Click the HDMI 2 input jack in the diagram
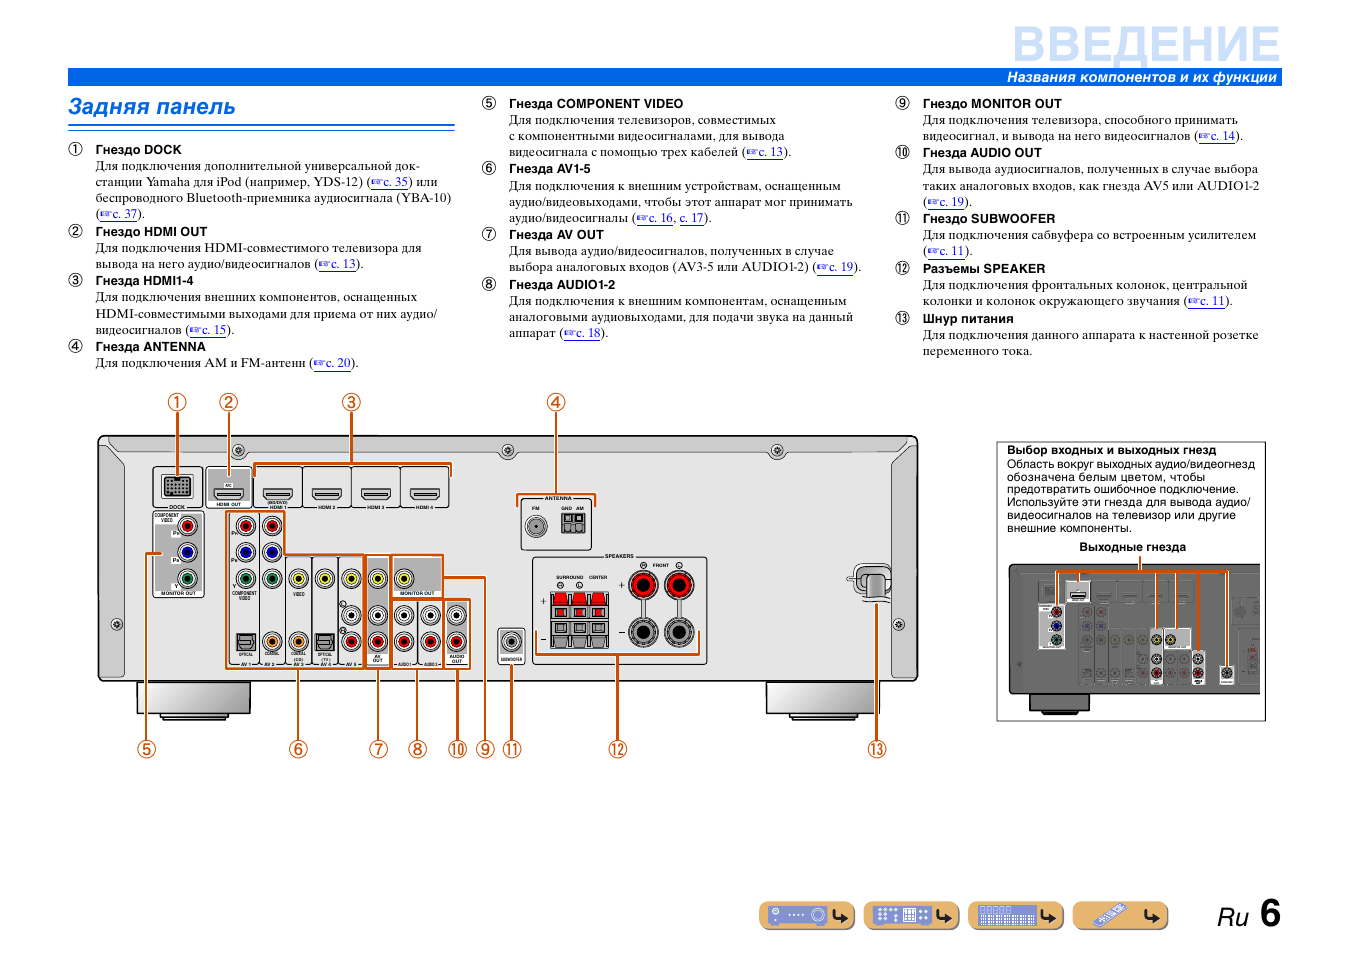The width and height of the screenshot is (1351, 954). click(x=327, y=494)
